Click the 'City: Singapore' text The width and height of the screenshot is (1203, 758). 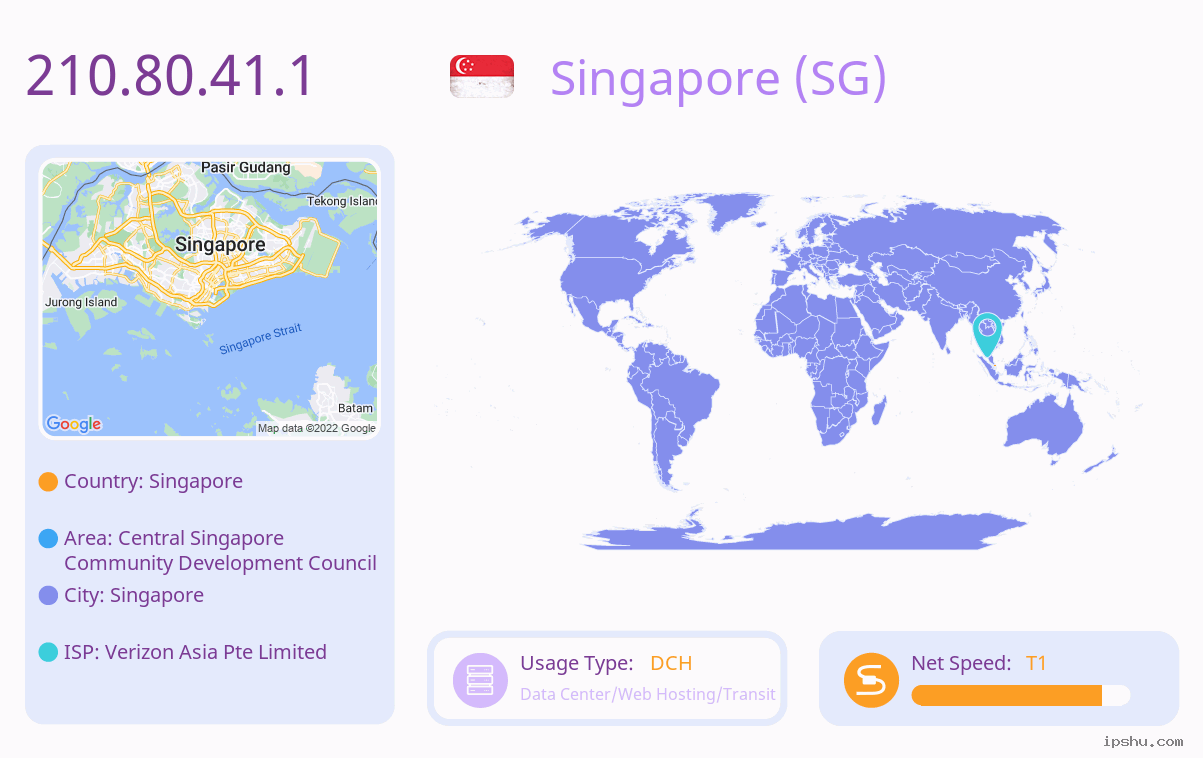click(134, 595)
